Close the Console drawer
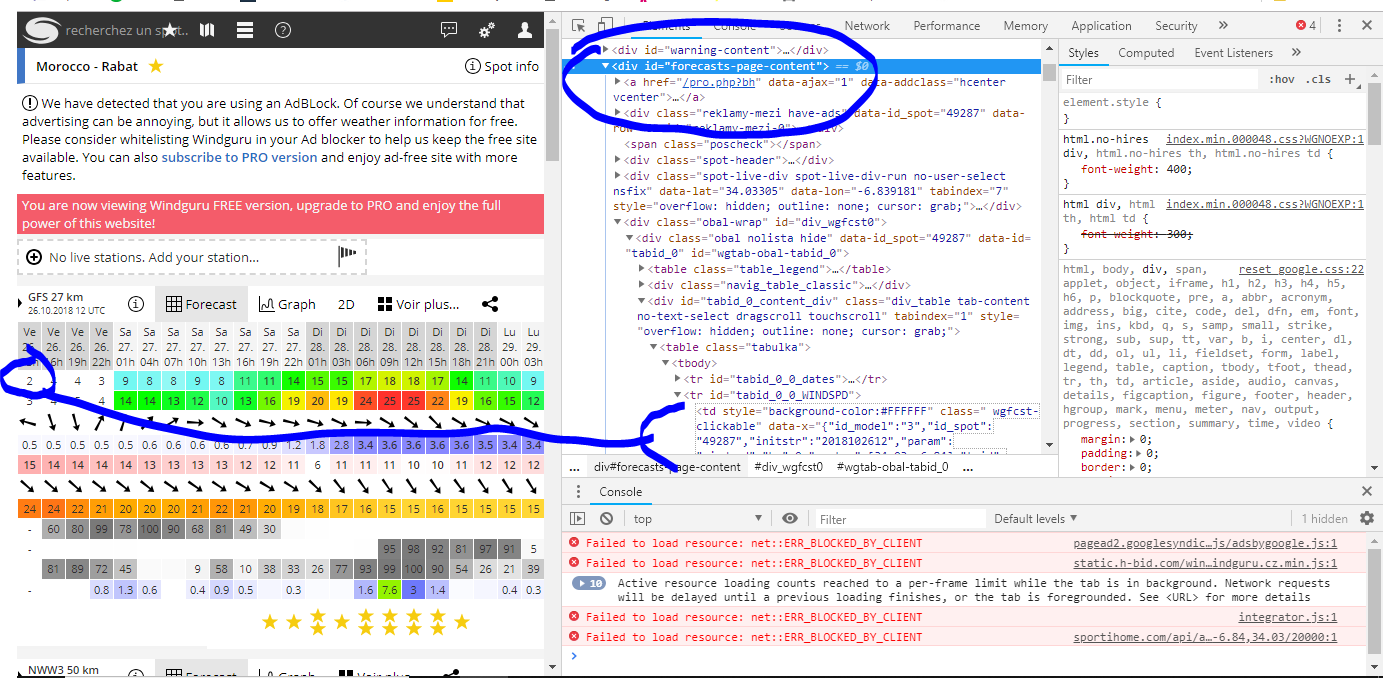The width and height of the screenshot is (1383, 678). coord(1367,492)
